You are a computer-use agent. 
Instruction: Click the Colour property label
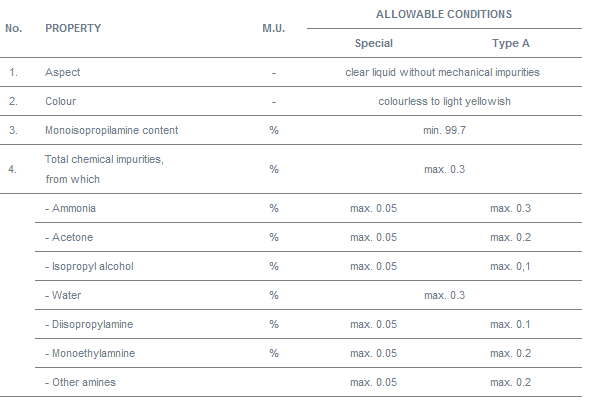[x=61, y=101]
